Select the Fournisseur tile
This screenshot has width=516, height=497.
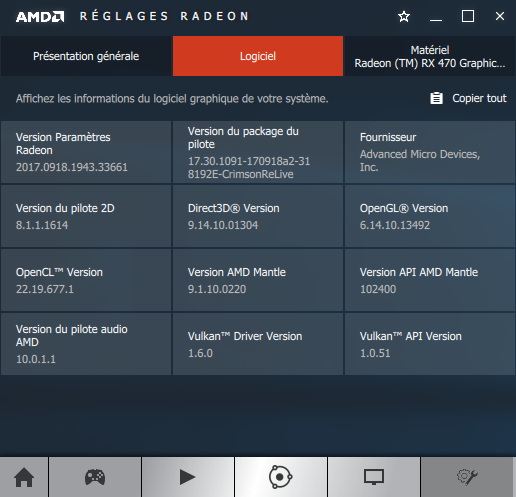pos(430,152)
